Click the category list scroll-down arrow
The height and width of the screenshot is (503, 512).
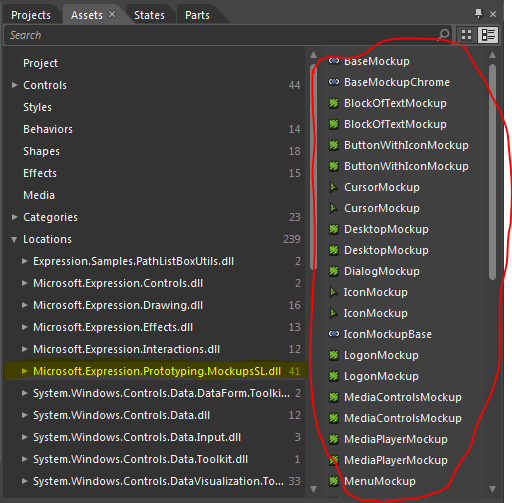tap(313, 489)
